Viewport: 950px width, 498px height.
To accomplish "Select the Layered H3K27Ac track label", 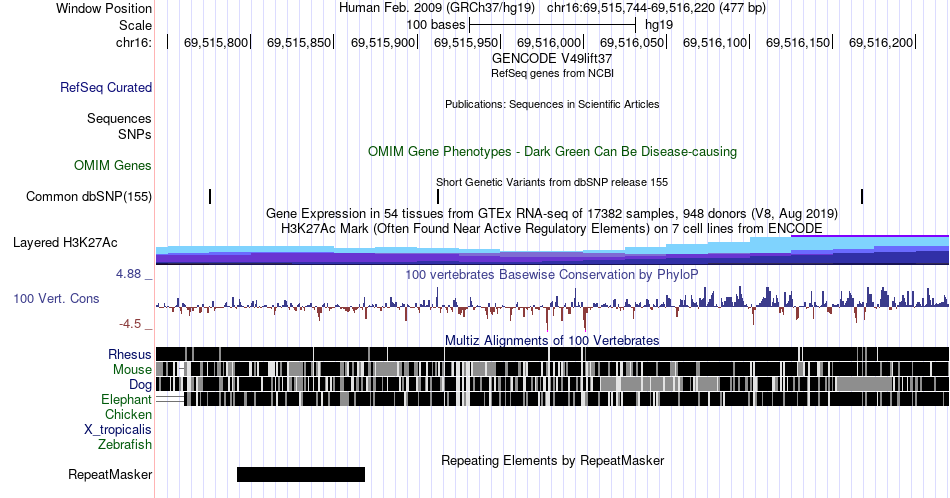I will click(x=65, y=242).
